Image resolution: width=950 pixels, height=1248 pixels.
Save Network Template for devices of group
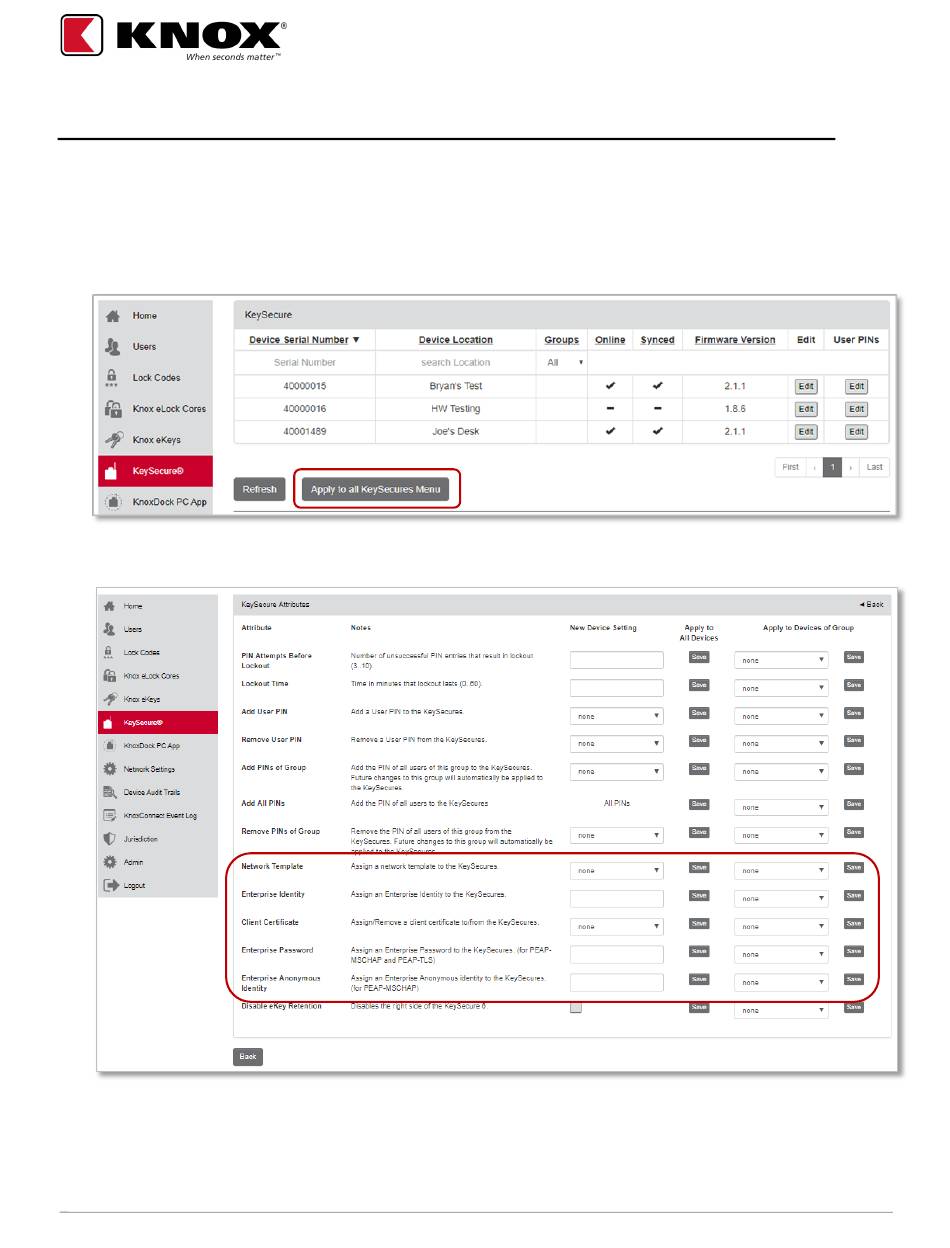(853, 868)
